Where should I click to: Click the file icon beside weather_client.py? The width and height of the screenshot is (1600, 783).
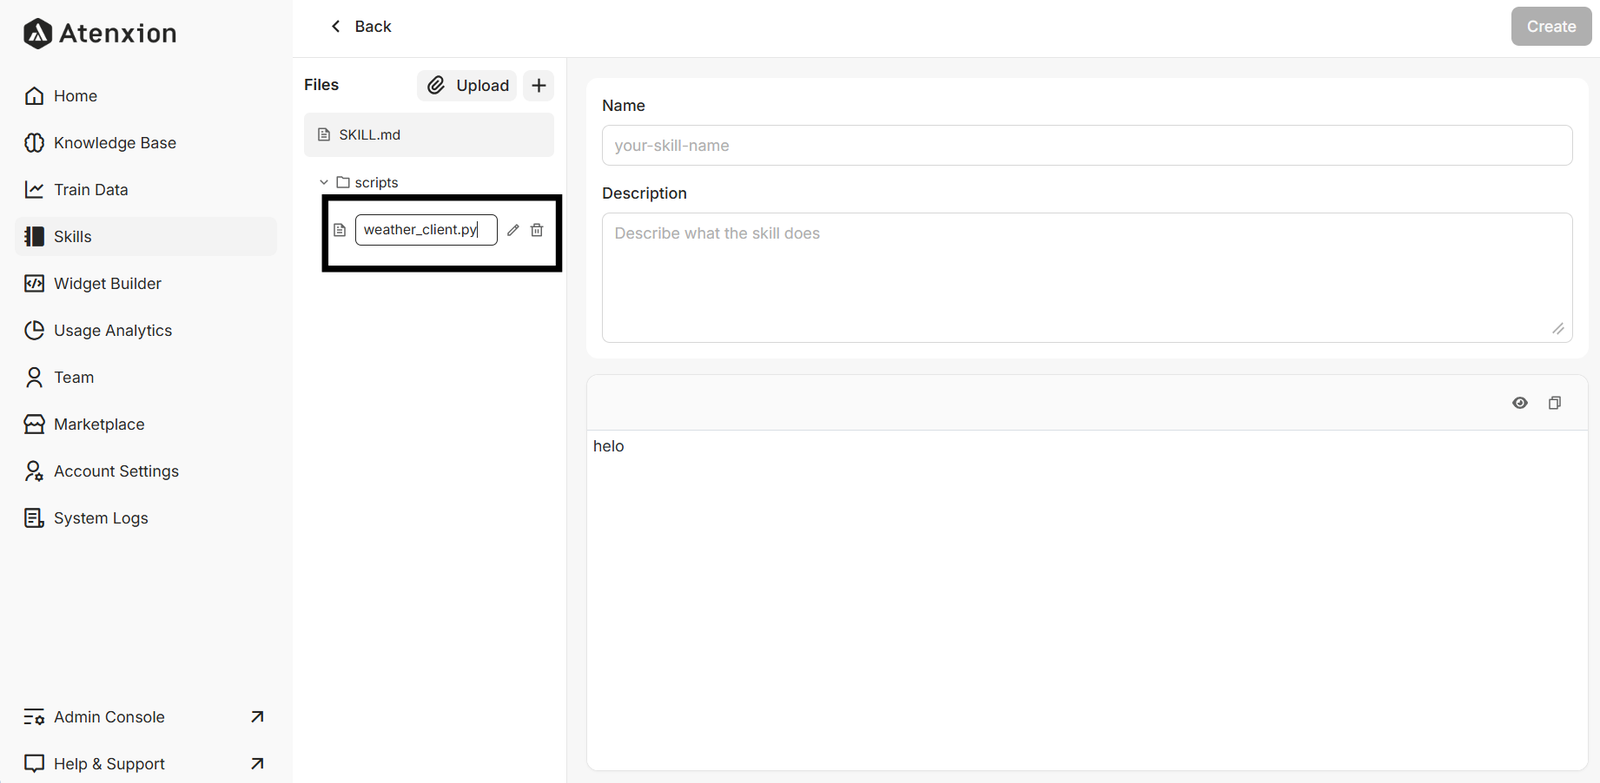point(340,230)
